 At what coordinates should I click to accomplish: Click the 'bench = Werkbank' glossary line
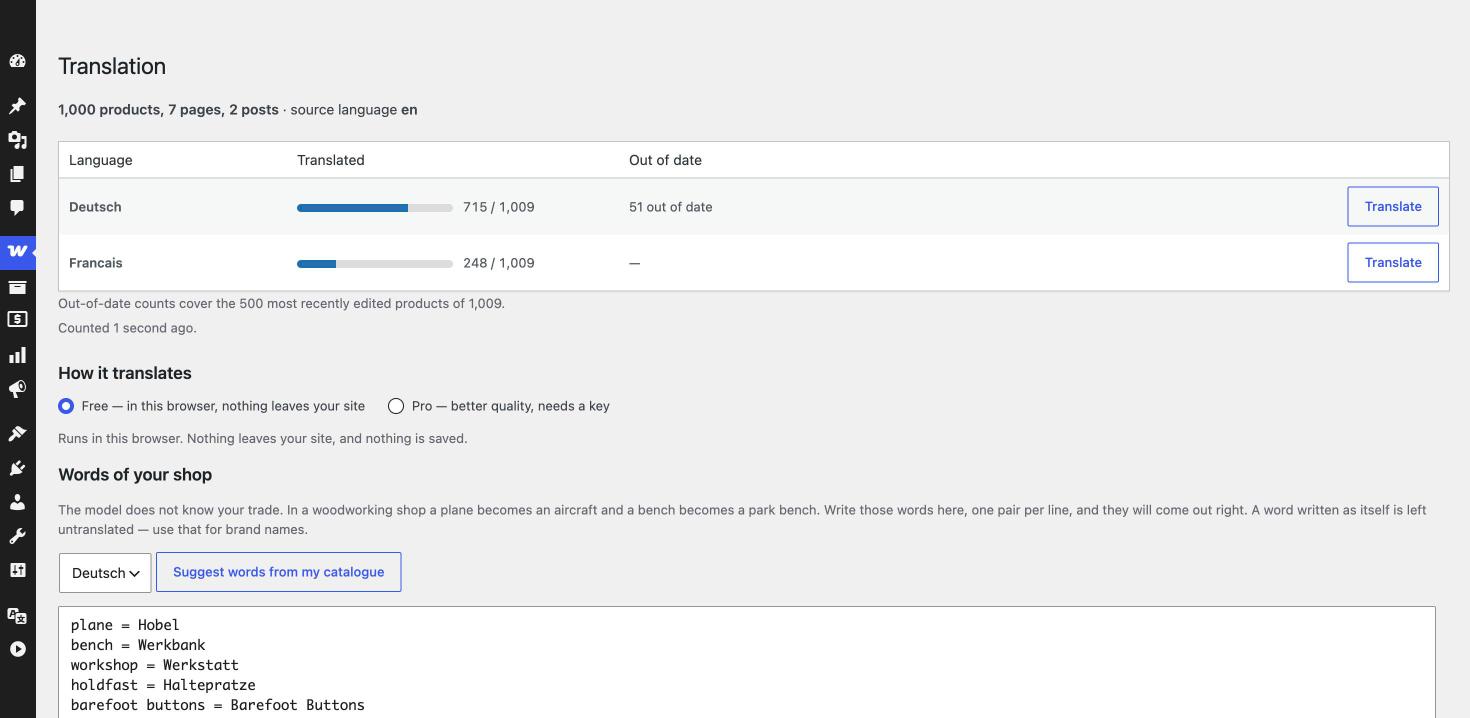click(x=138, y=645)
